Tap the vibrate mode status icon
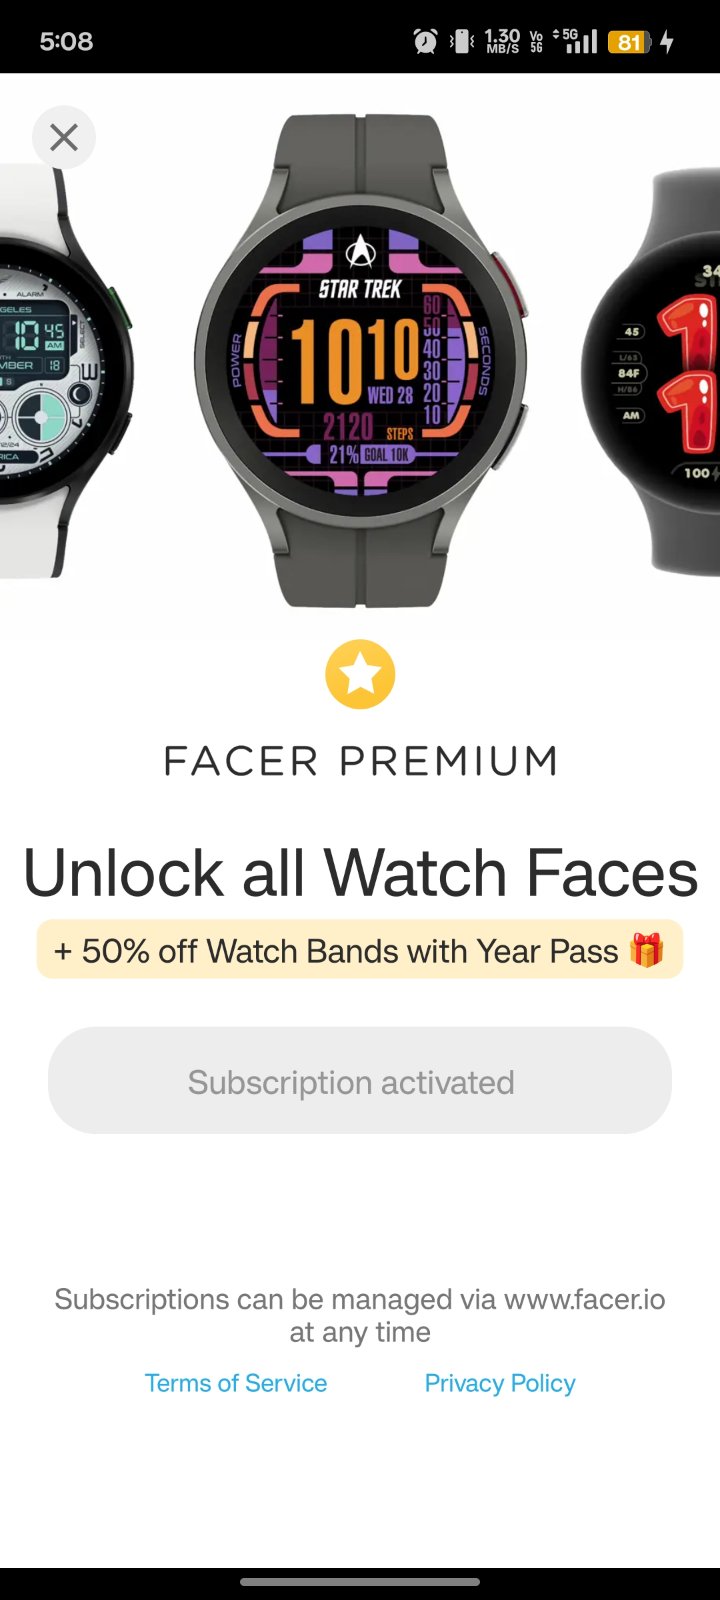Viewport: 720px width, 1600px height. pos(461,41)
